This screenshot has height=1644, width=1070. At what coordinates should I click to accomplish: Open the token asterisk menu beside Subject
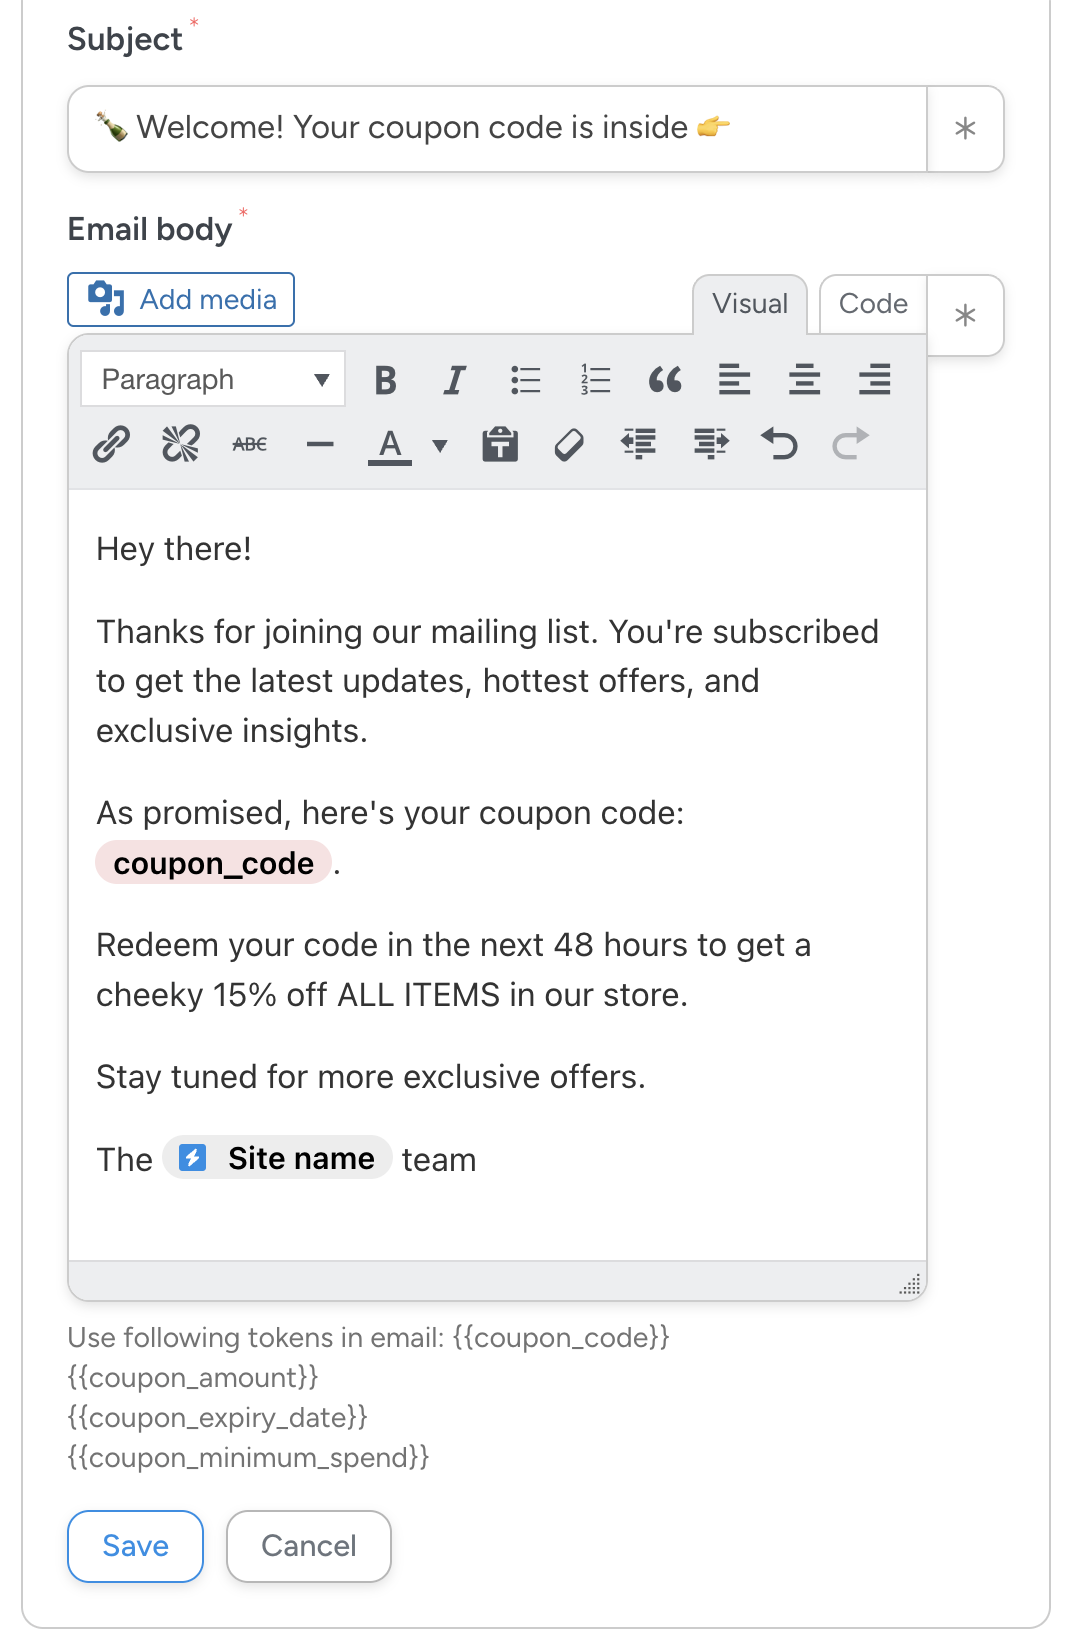coord(965,129)
